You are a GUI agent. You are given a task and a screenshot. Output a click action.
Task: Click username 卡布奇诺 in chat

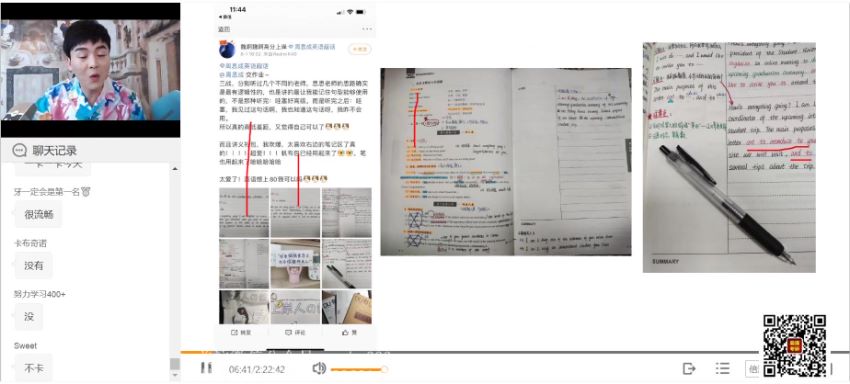(x=30, y=243)
